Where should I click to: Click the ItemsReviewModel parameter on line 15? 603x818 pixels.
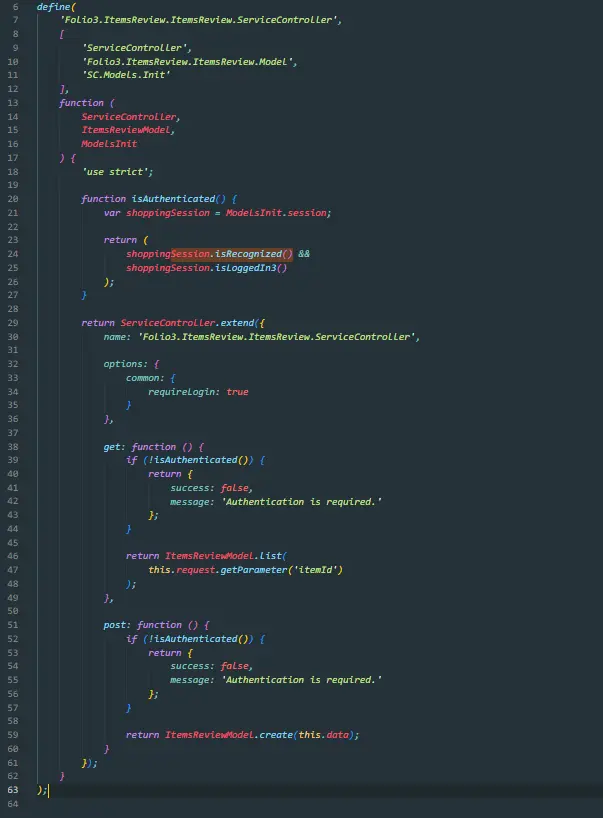point(126,130)
